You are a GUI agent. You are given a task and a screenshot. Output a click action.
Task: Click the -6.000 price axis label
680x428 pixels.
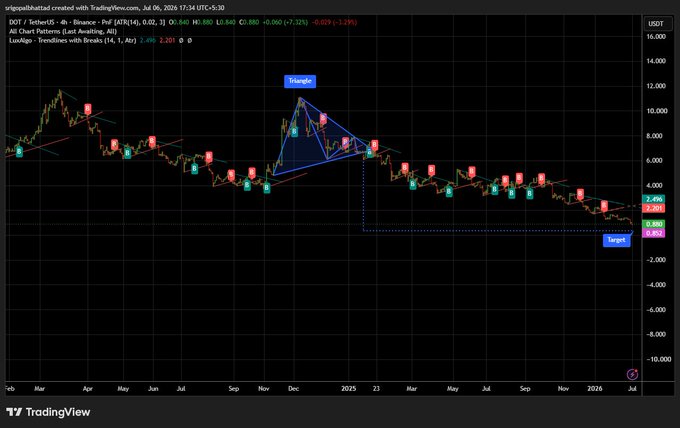(654, 310)
